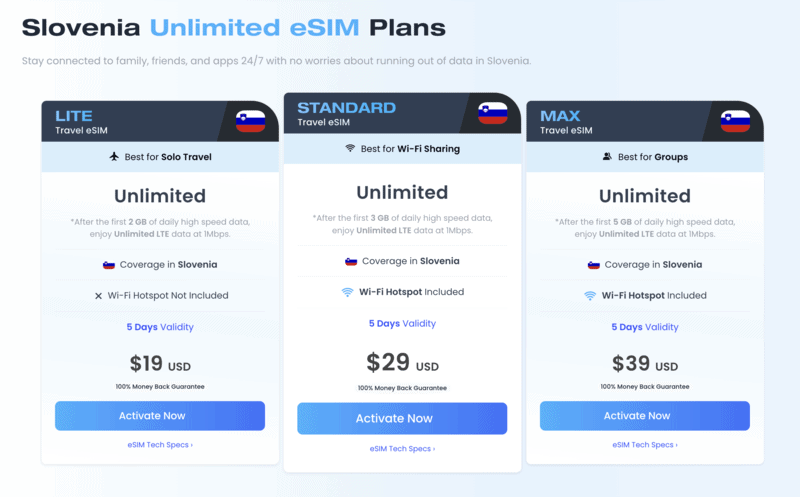Viewport: 800px width, 497px height.
Task: Click the Slovenia flag on MAX card header
Action: 735,121
